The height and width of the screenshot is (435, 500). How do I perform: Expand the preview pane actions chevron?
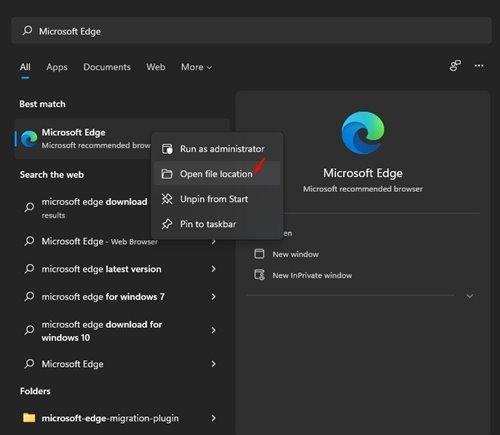470,296
